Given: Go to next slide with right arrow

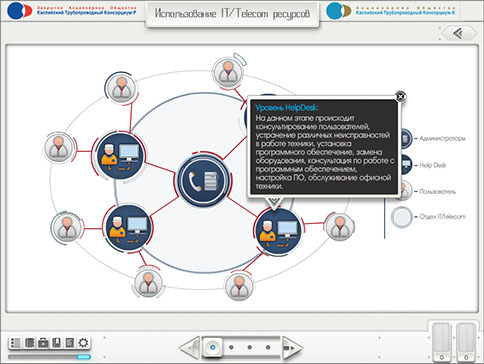Looking at the screenshot, I should (292, 348).
